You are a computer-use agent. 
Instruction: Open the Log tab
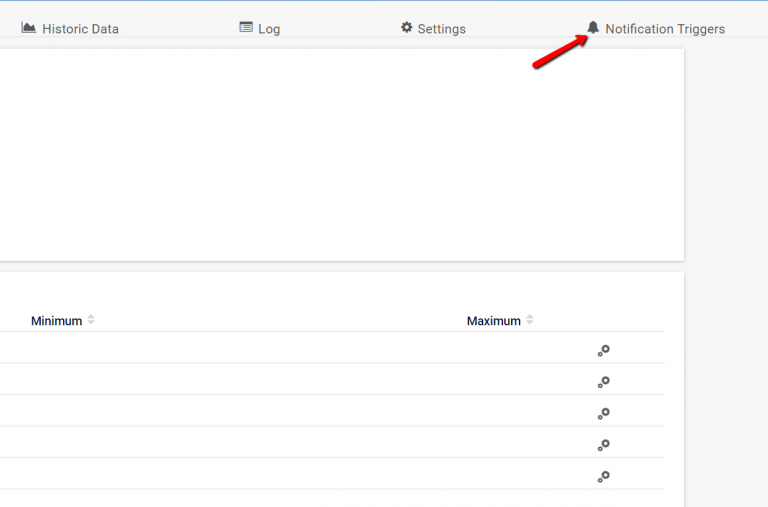click(x=269, y=29)
